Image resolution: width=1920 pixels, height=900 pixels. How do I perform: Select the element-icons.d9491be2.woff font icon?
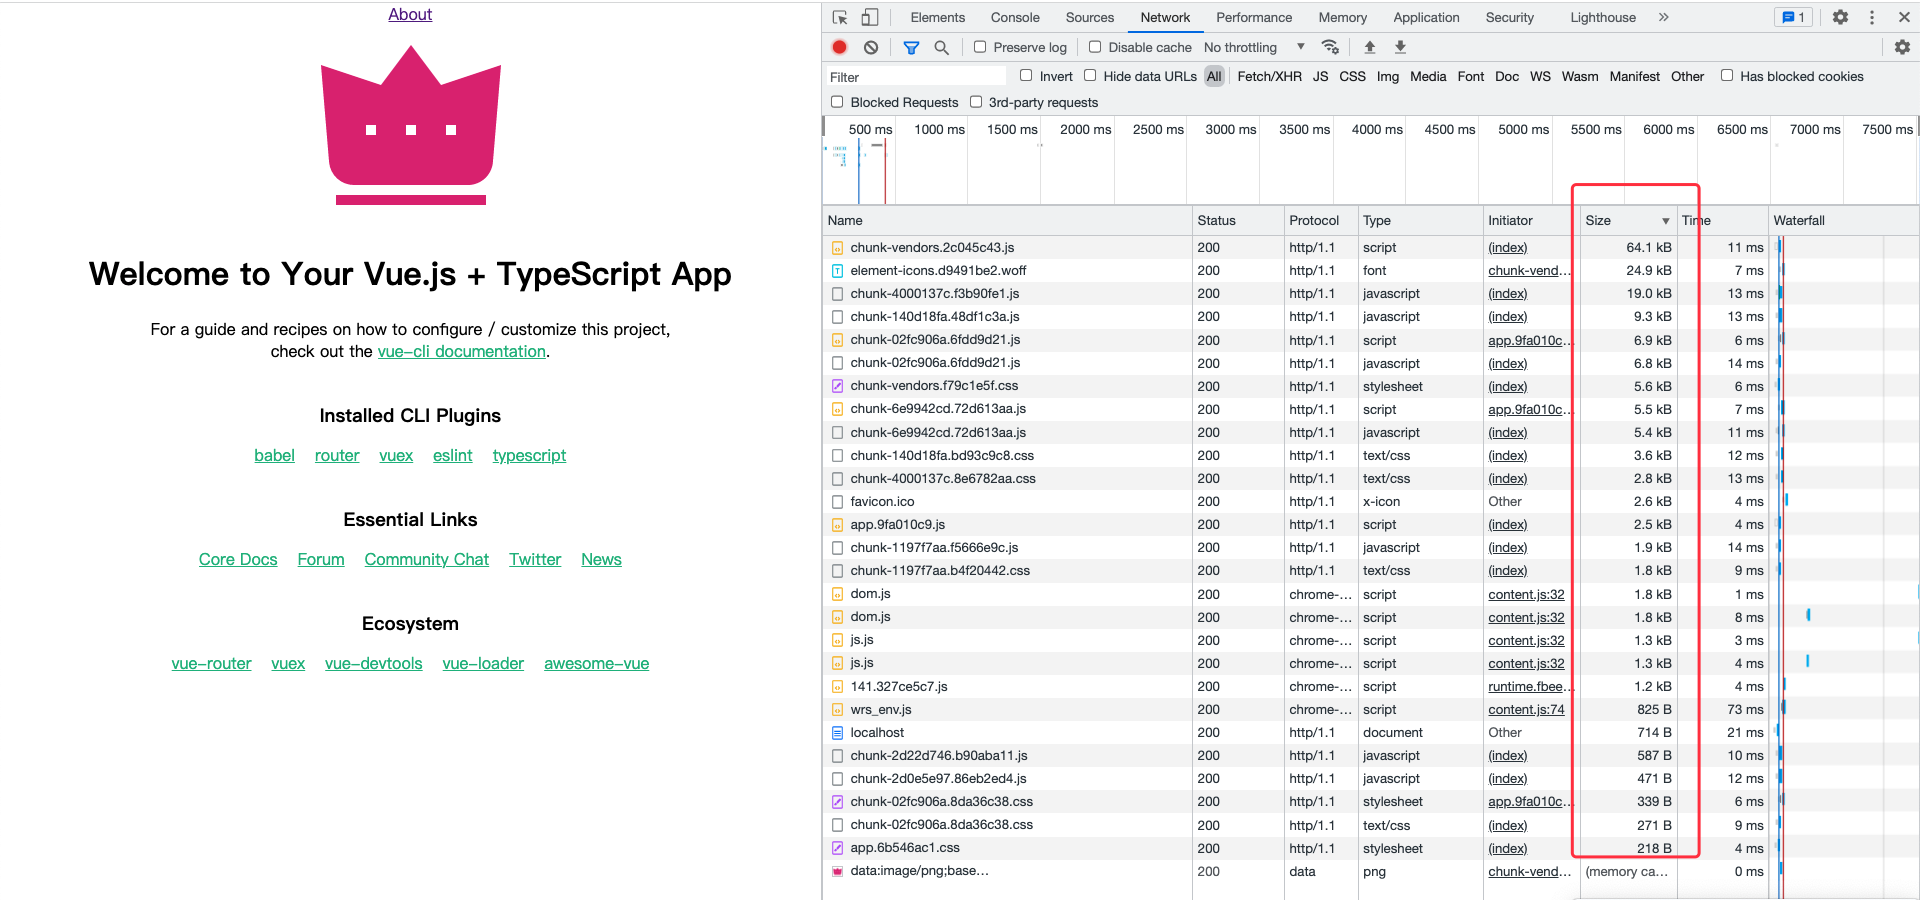pos(838,271)
